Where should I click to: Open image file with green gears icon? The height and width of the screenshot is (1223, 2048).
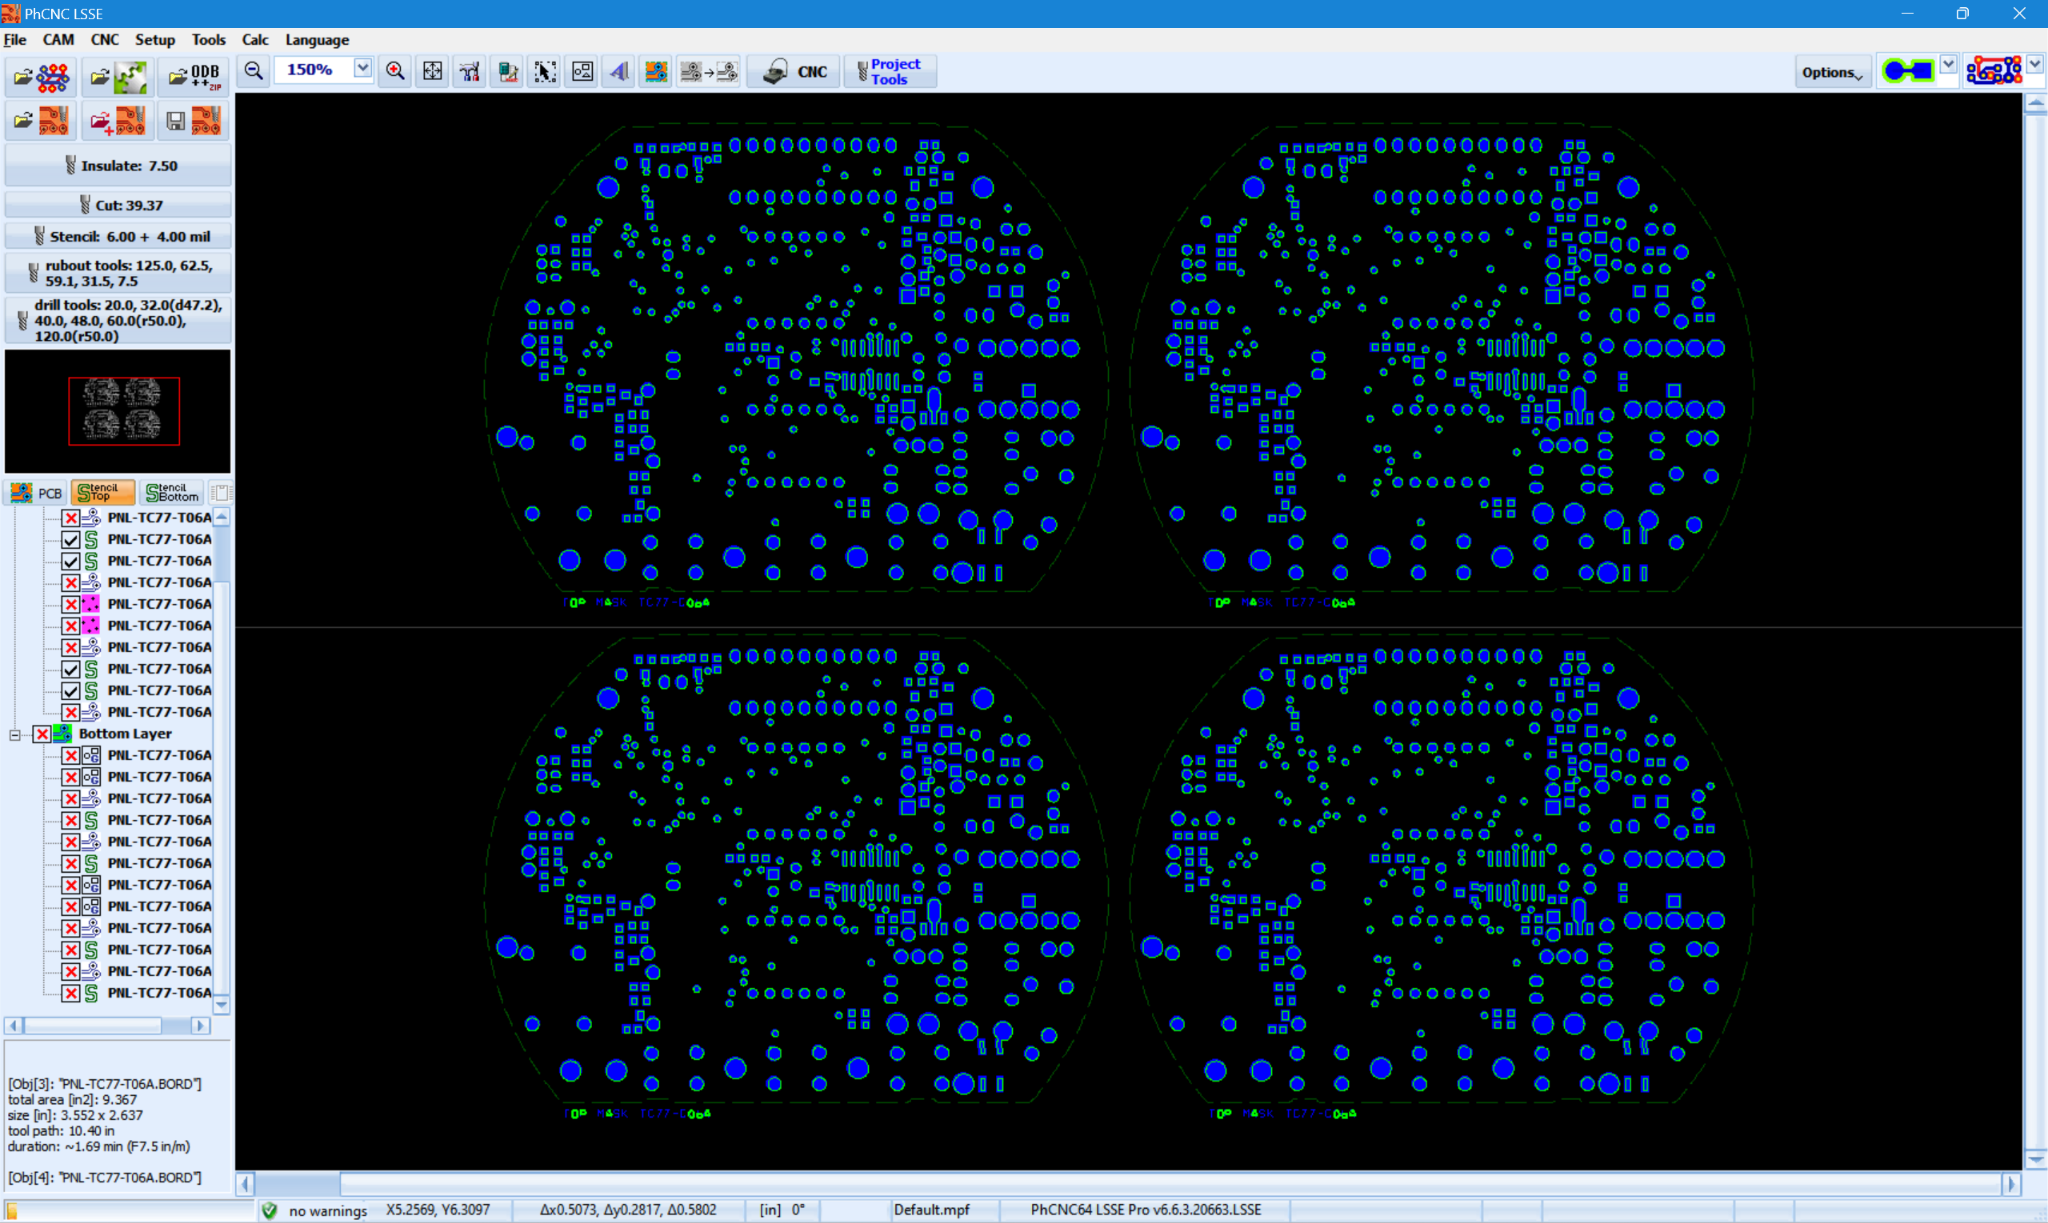tap(118, 77)
